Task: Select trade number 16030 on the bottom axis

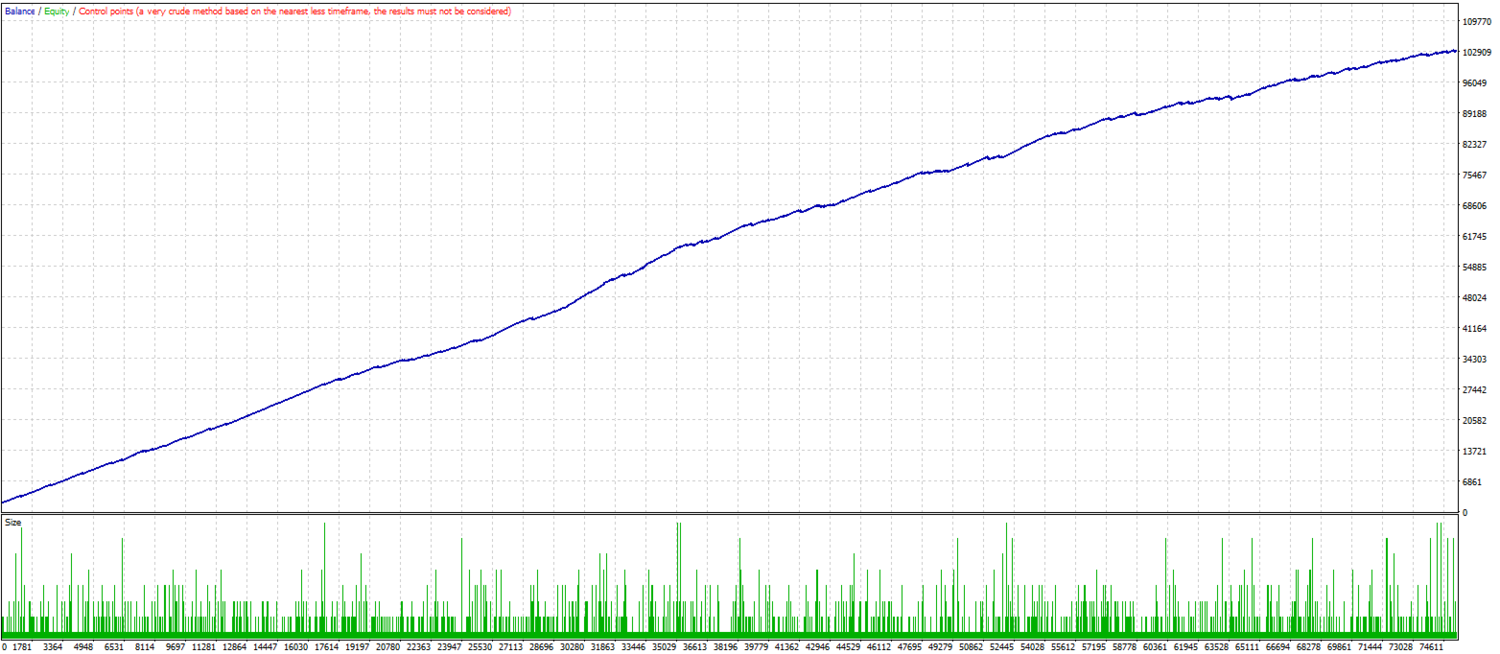Action: coord(297,647)
